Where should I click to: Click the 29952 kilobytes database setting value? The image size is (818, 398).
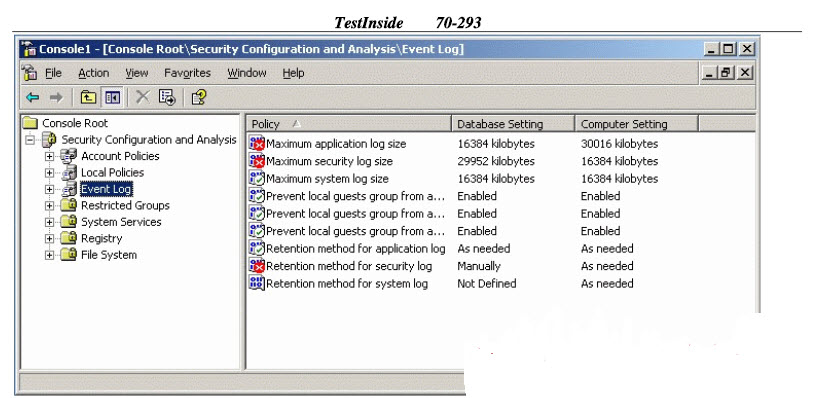496,161
